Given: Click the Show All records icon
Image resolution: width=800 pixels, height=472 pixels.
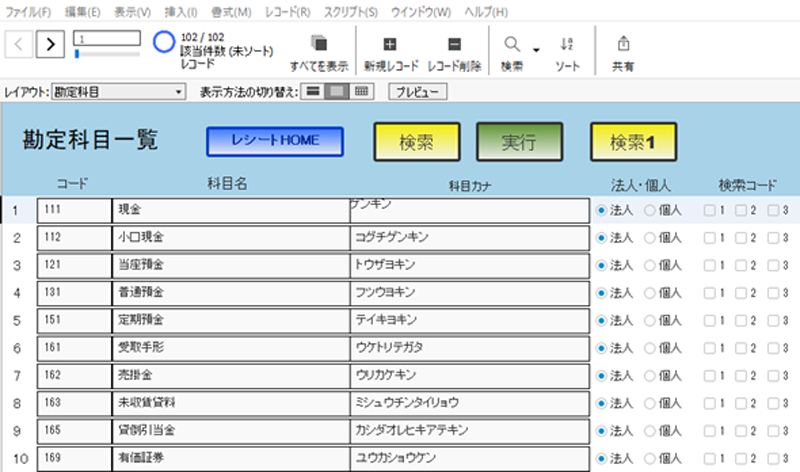Looking at the screenshot, I should point(319,44).
